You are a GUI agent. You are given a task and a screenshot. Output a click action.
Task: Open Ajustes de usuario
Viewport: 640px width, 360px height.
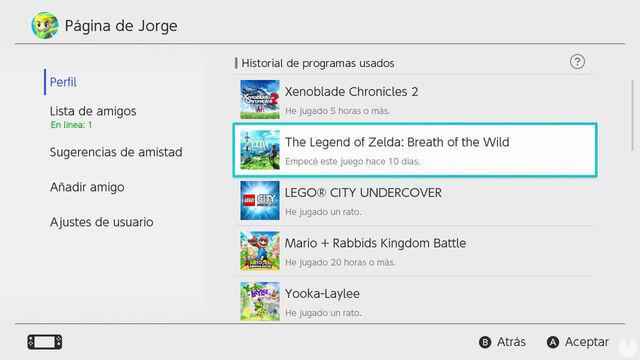coord(102,222)
